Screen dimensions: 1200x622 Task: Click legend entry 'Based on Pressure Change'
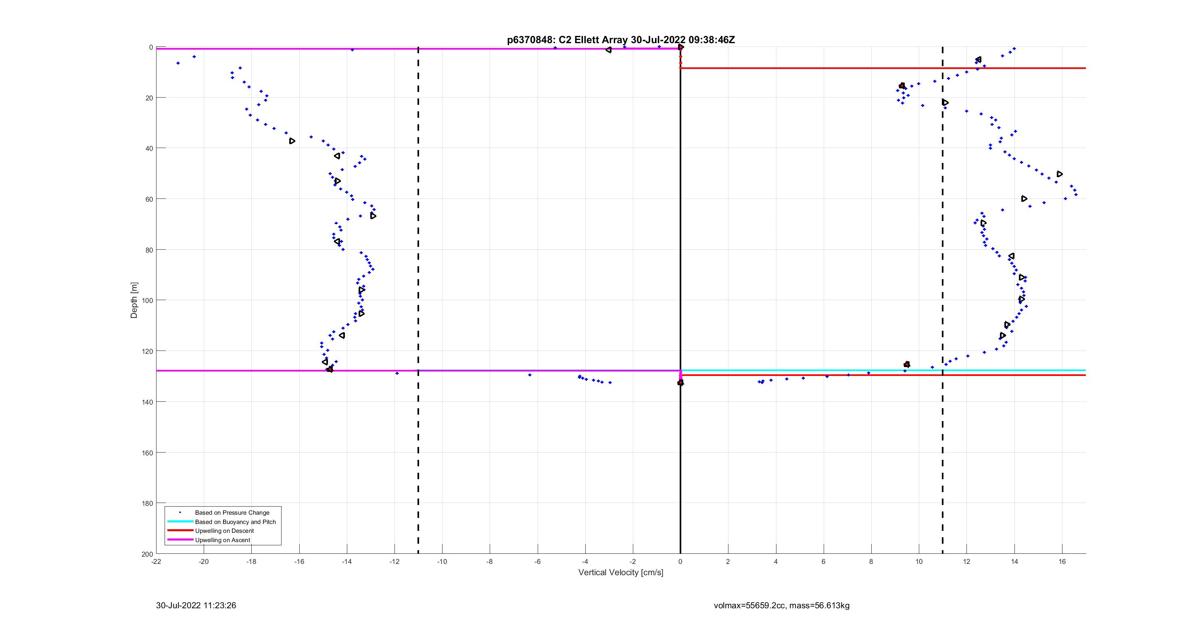[x=232, y=513]
